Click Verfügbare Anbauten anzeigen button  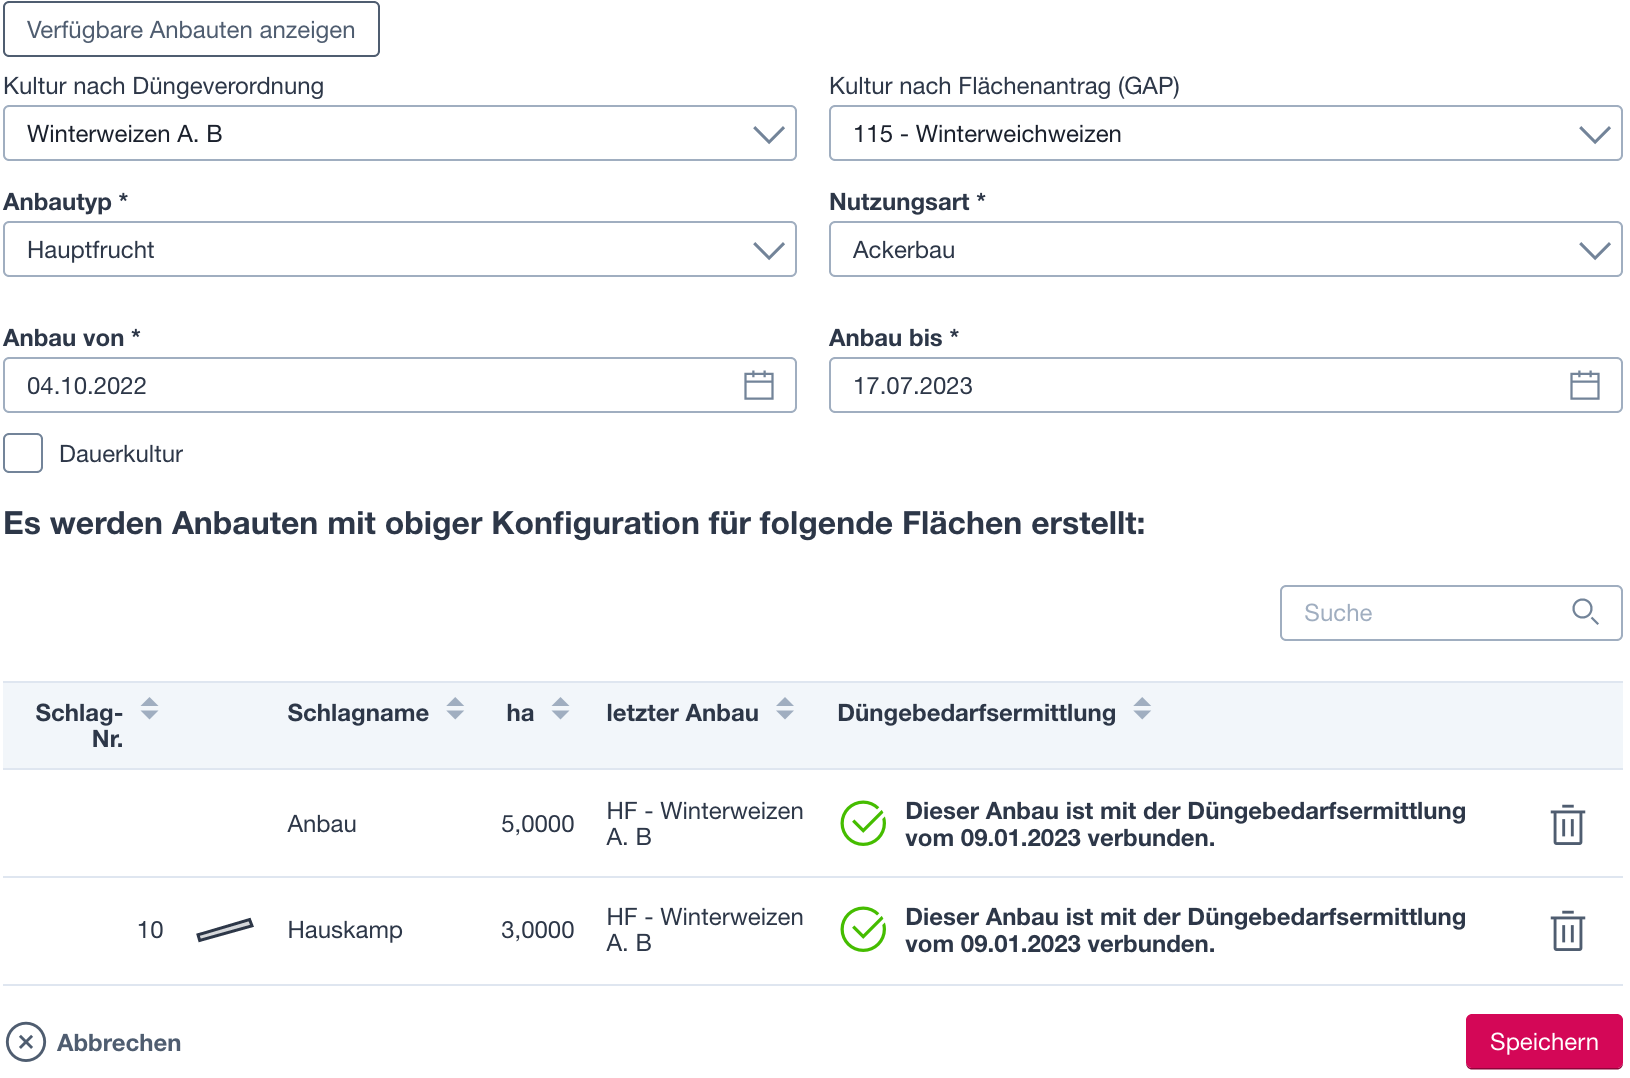(x=191, y=29)
